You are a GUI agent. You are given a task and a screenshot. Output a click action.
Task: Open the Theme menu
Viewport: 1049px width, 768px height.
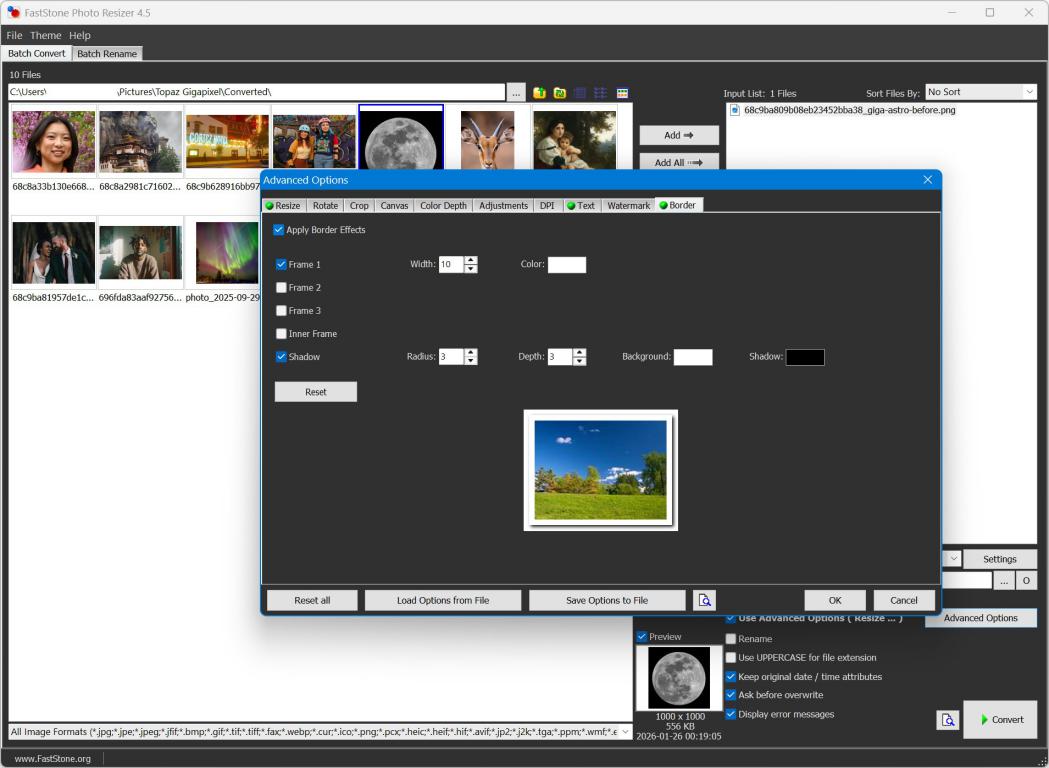(x=45, y=35)
